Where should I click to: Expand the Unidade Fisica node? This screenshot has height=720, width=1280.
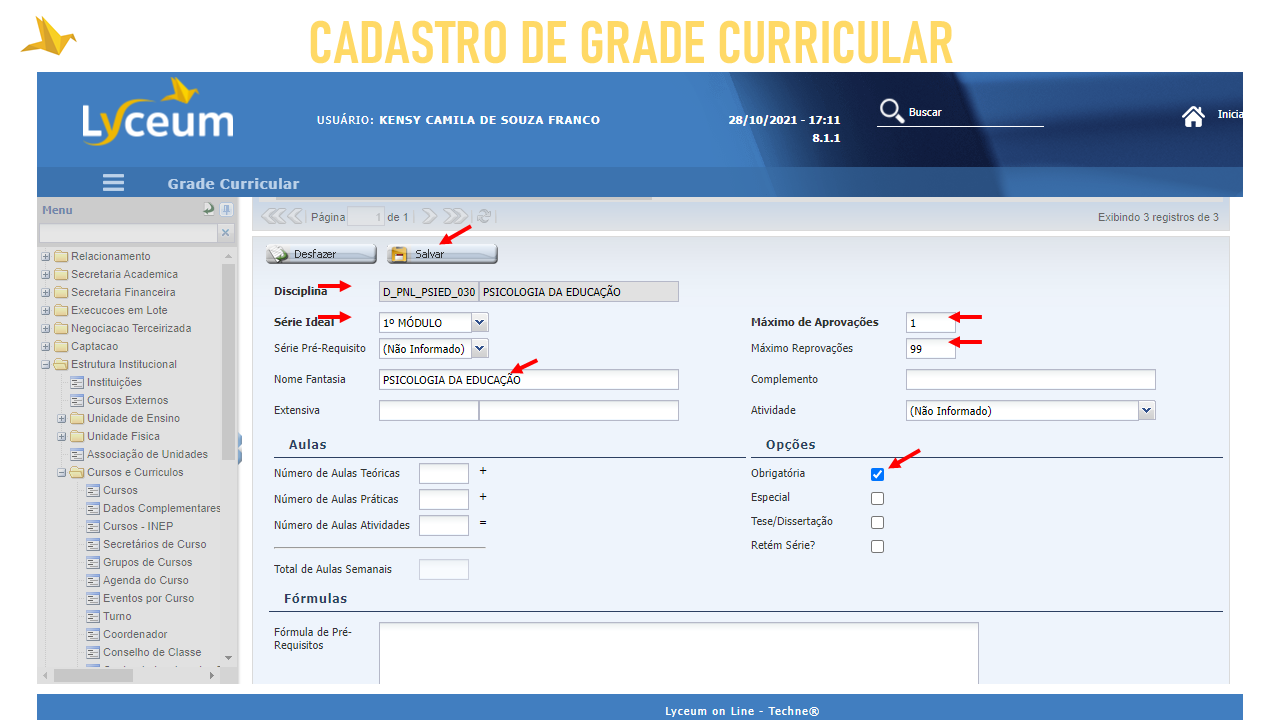[62, 437]
